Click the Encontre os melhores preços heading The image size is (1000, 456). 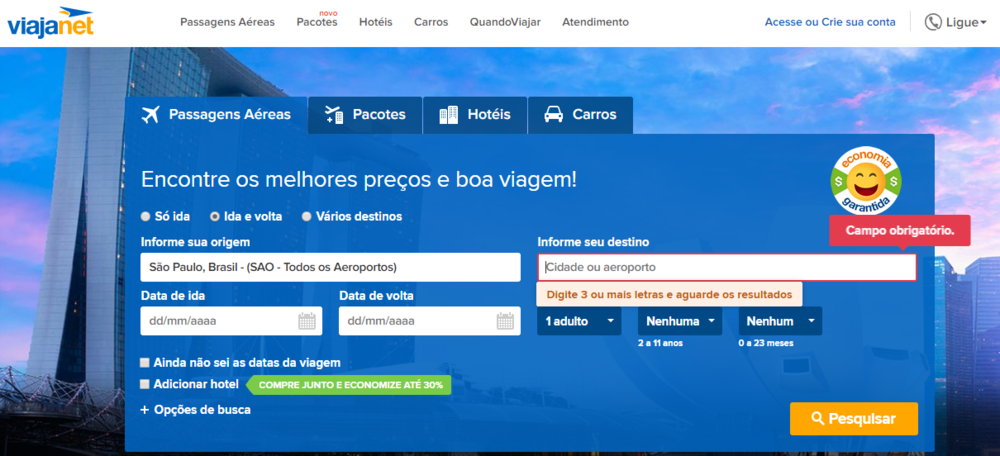pyautogui.click(x=359, y=179)
